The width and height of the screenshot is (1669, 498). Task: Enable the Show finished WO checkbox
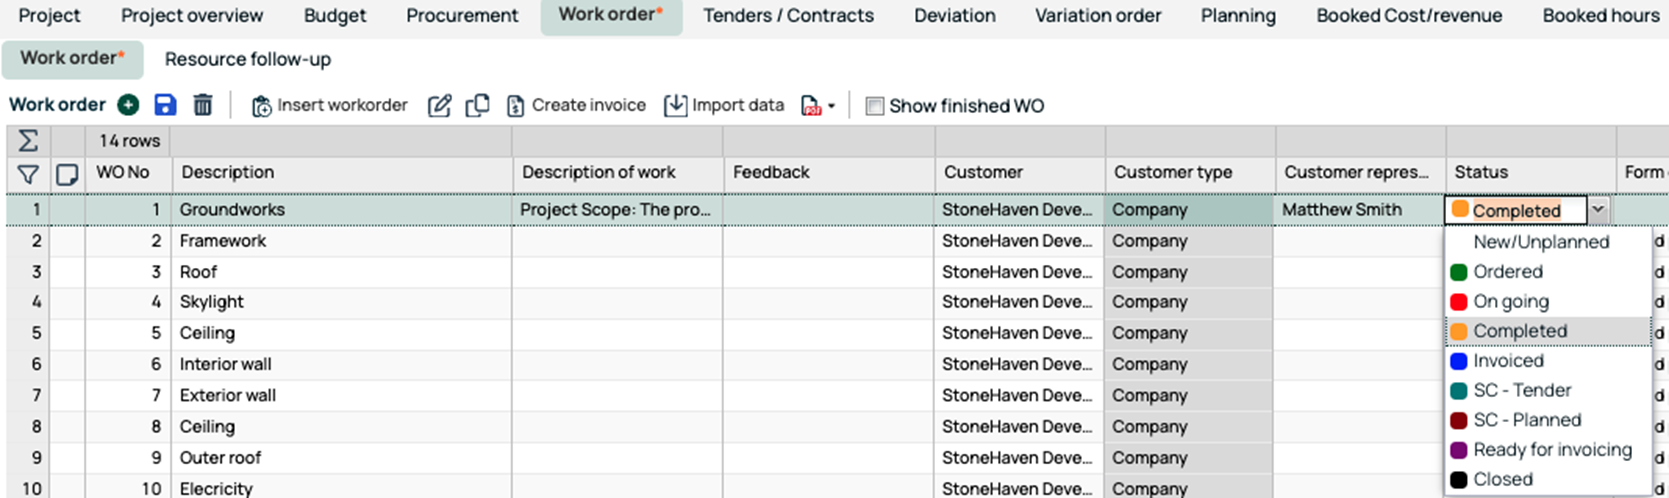[875, 106]
